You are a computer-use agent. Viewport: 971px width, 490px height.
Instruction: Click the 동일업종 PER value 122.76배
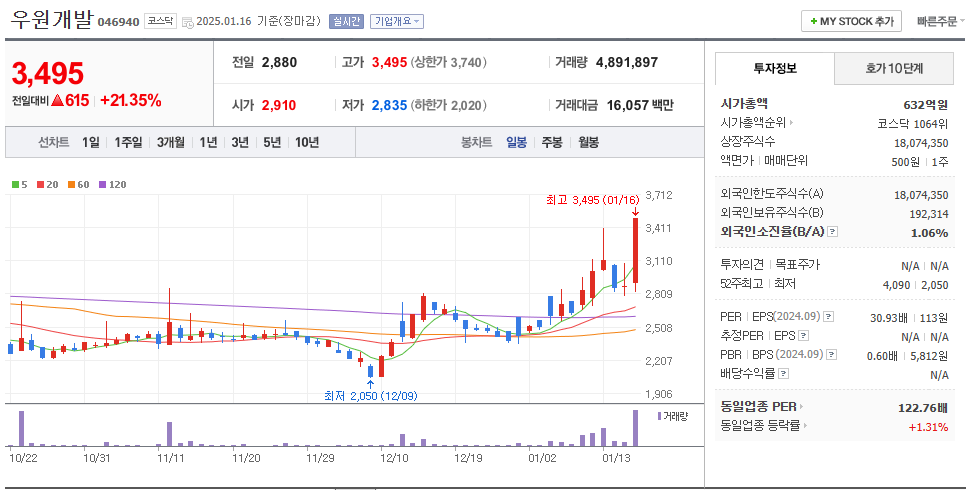(923, 408)
